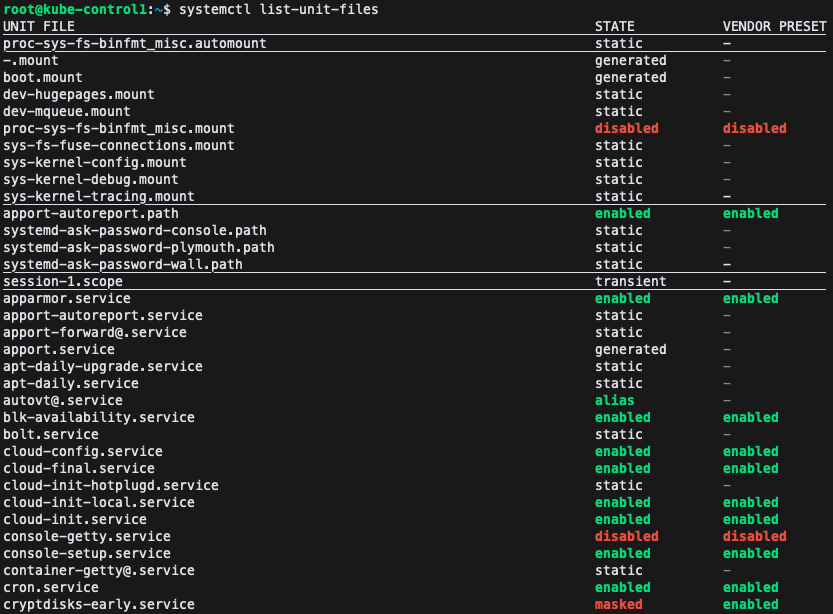Select 'apport-autoreport.path' unit name
833x614 pixels.
tap(91, 214)
